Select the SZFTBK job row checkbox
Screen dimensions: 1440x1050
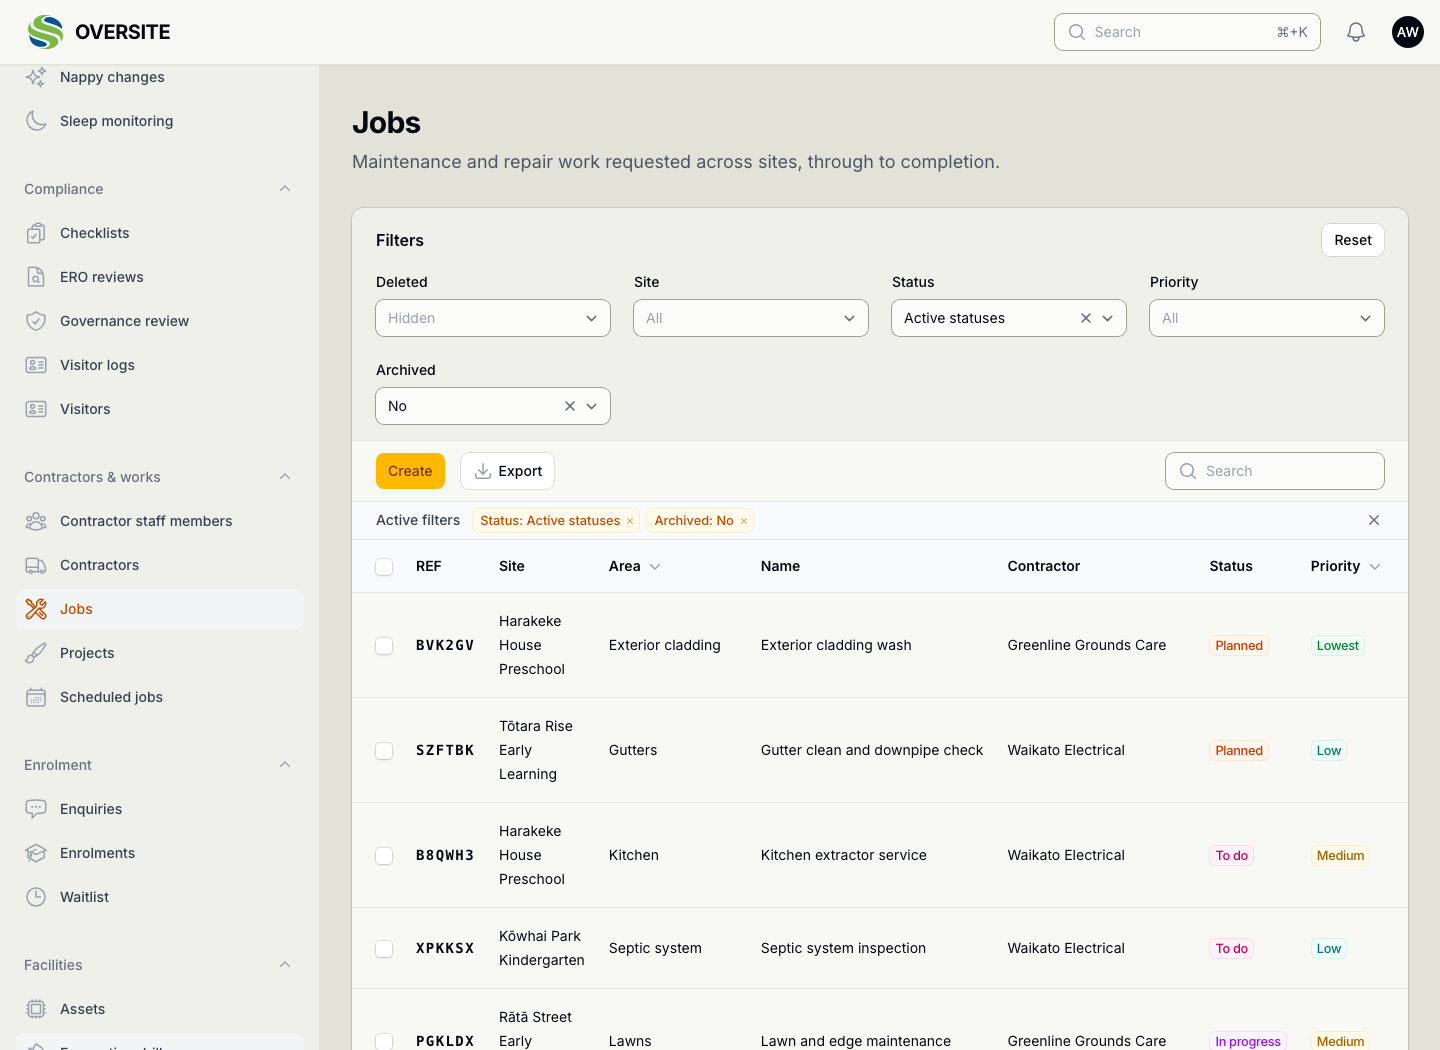[384, 751]
